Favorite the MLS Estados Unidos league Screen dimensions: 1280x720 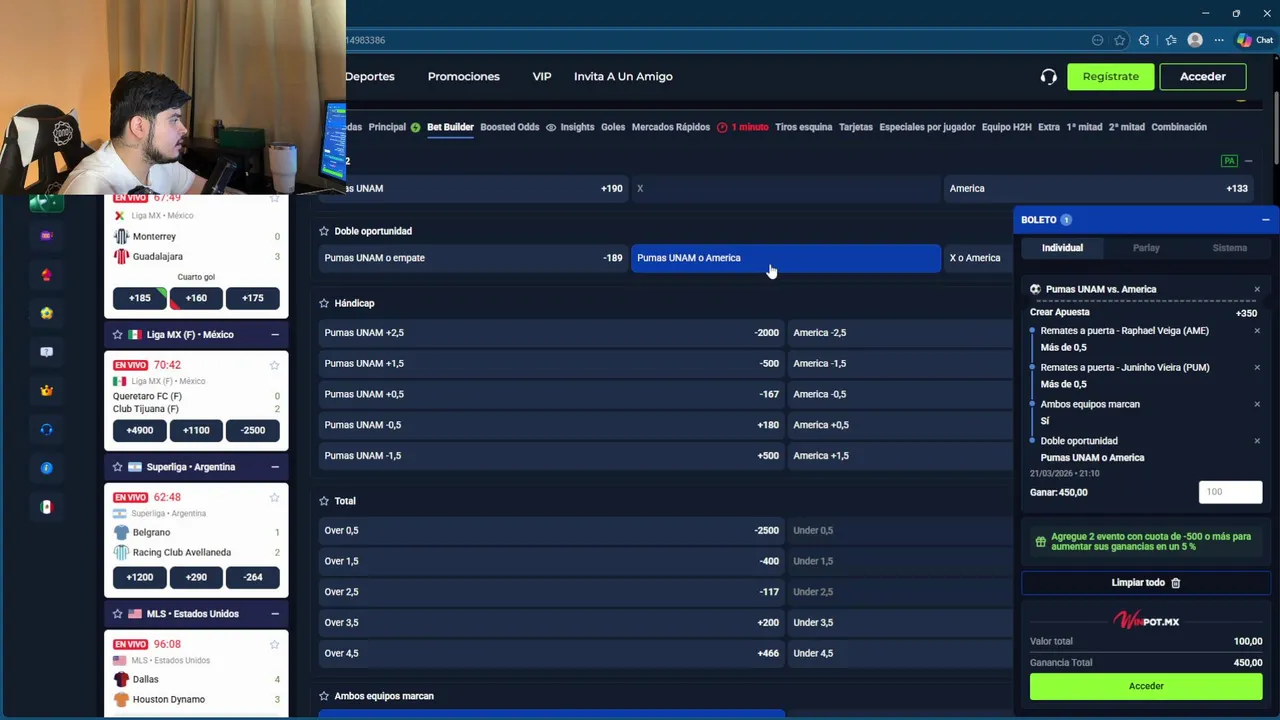click(117, 614)
